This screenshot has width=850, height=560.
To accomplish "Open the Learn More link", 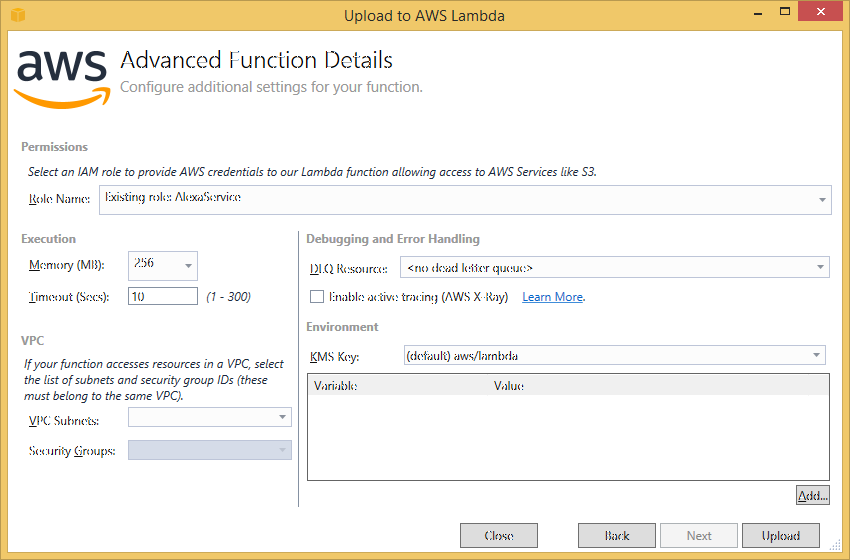I will [x=553, y=297].
